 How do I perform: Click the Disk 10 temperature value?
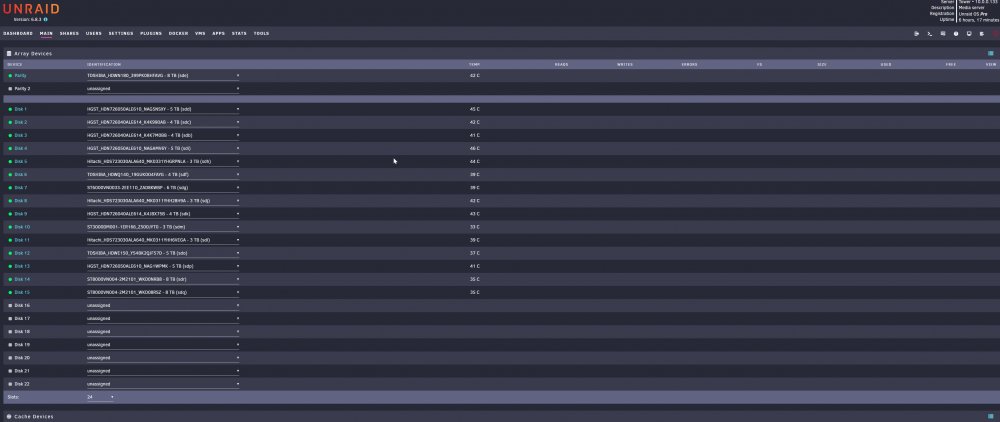(474, 227)
